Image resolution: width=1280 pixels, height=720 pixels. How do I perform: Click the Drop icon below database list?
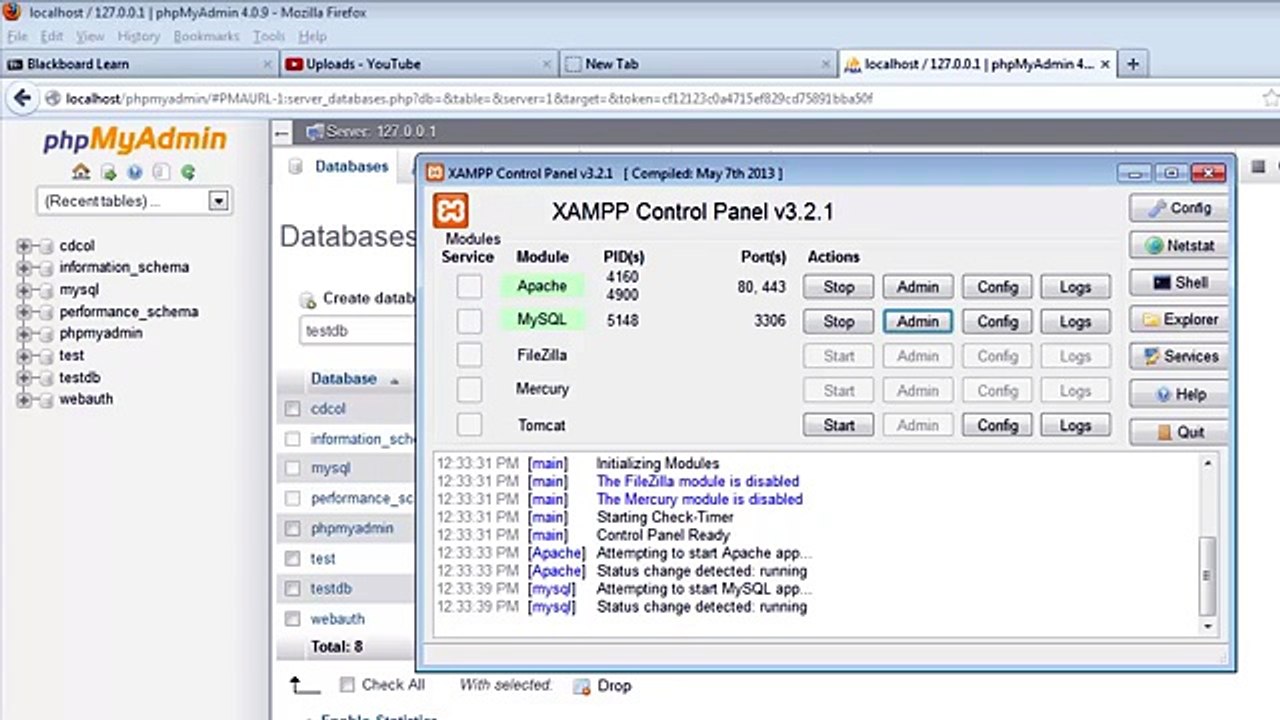coord(581,686)
